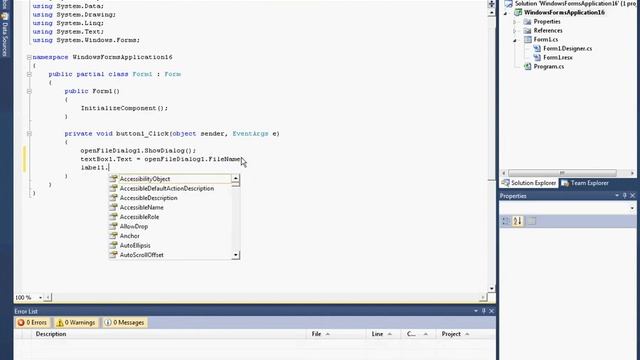Click the property icon beside AccessibleRole
This screenshot has height=360, width=640.
[x=113, y=217]
